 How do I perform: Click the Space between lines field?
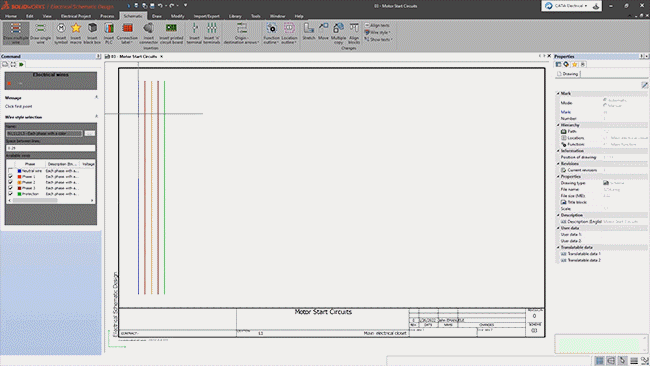[51, 148]
